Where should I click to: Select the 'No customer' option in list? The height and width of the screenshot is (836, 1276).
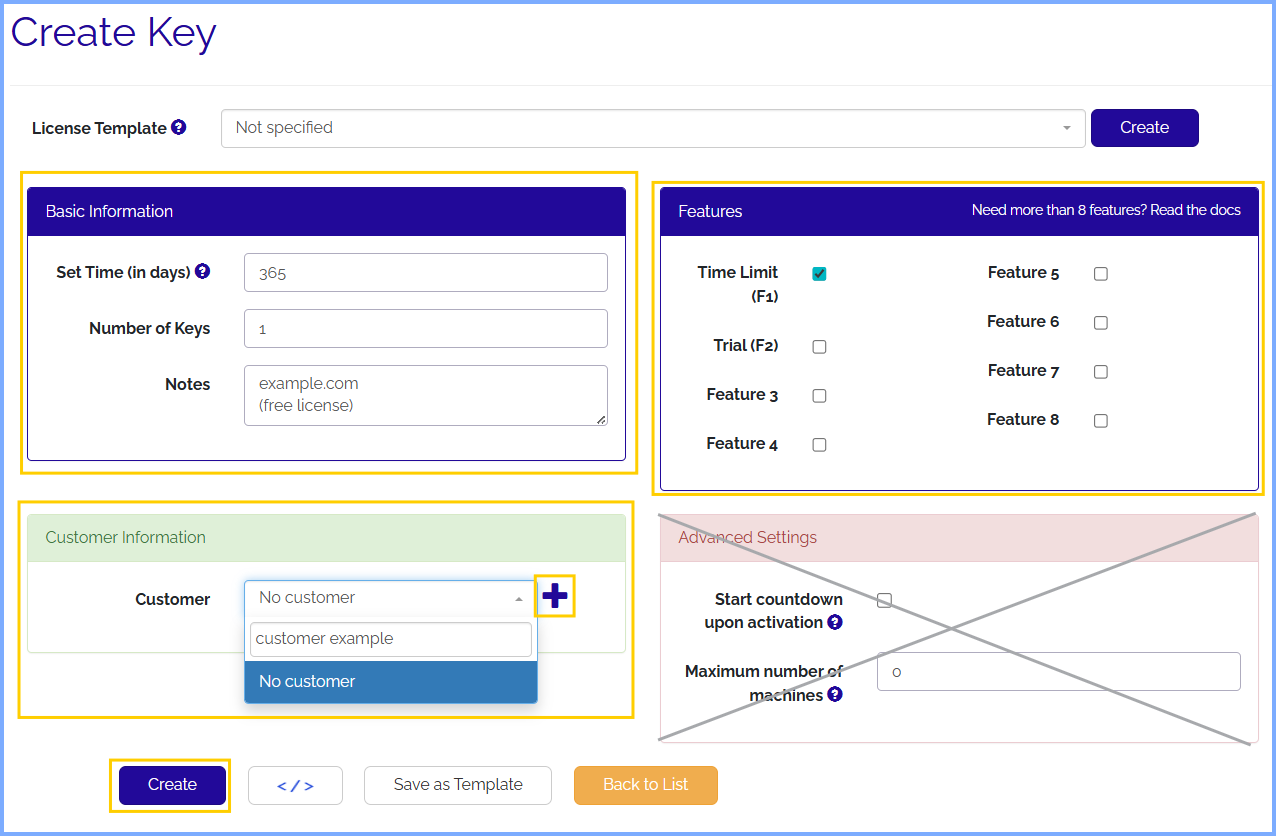coord(390,681)
